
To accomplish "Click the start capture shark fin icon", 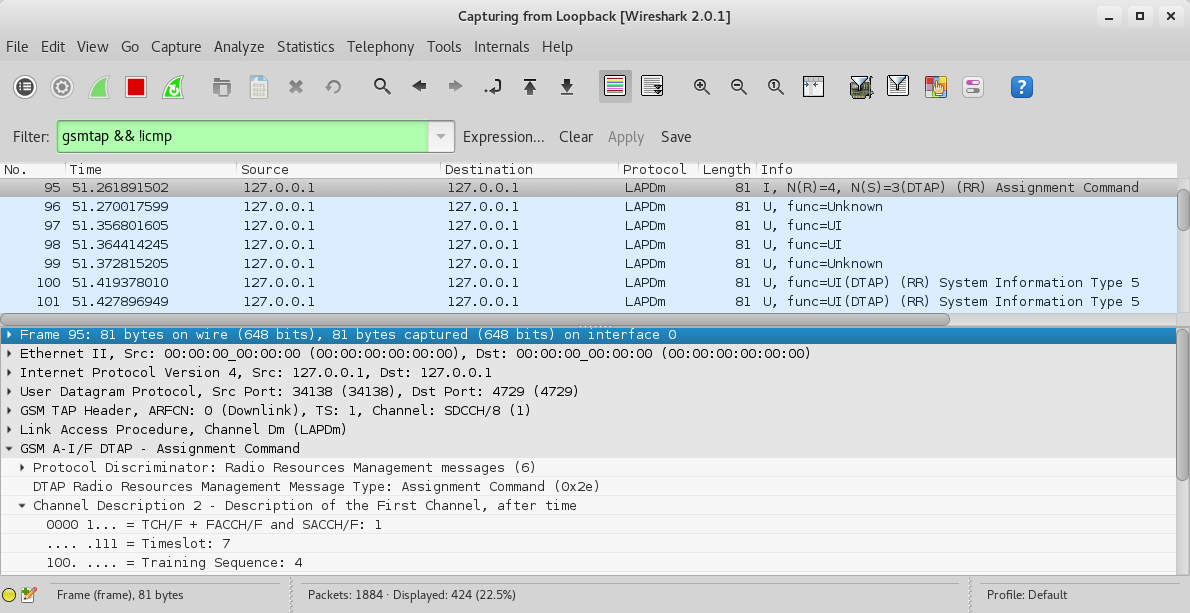I will click(99, 87).
